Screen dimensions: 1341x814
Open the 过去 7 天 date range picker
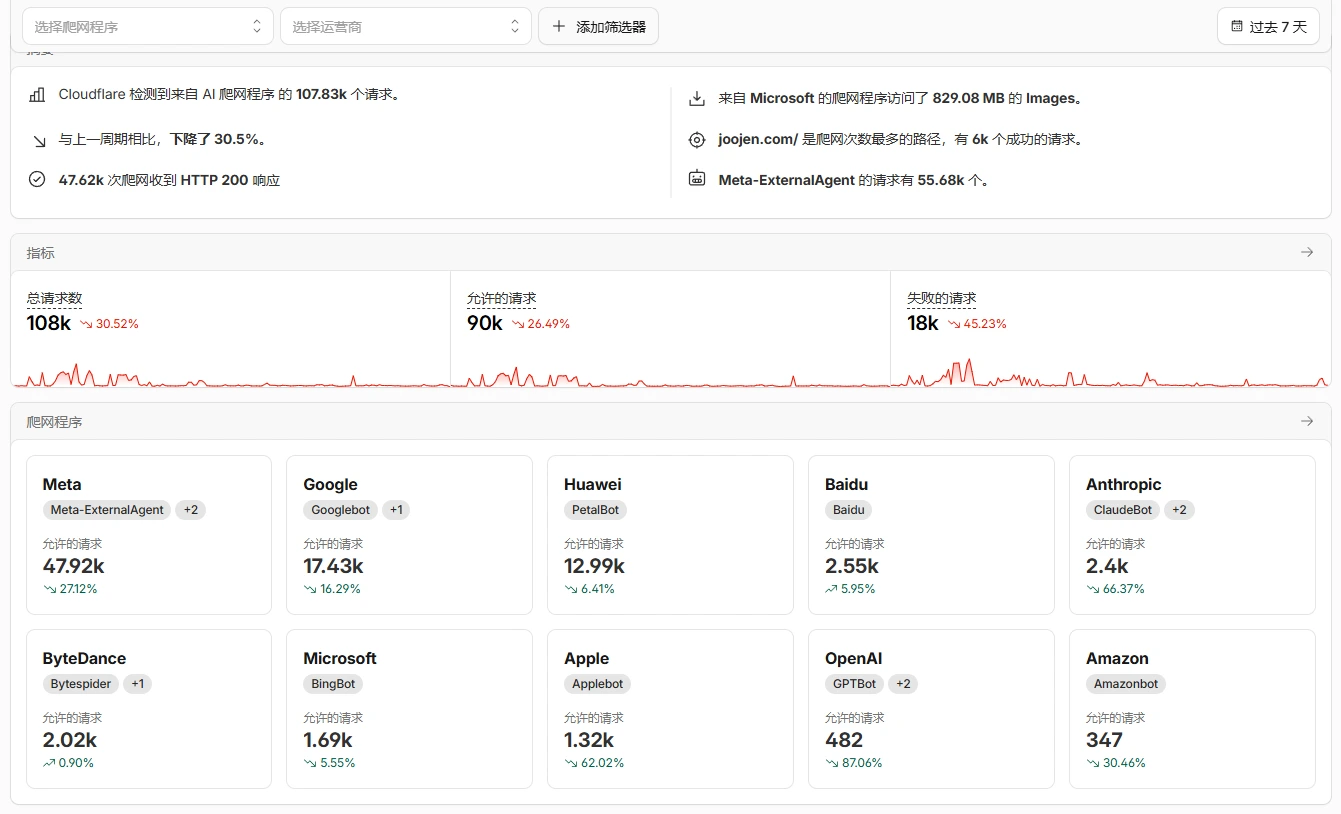tap(1268, 27)
